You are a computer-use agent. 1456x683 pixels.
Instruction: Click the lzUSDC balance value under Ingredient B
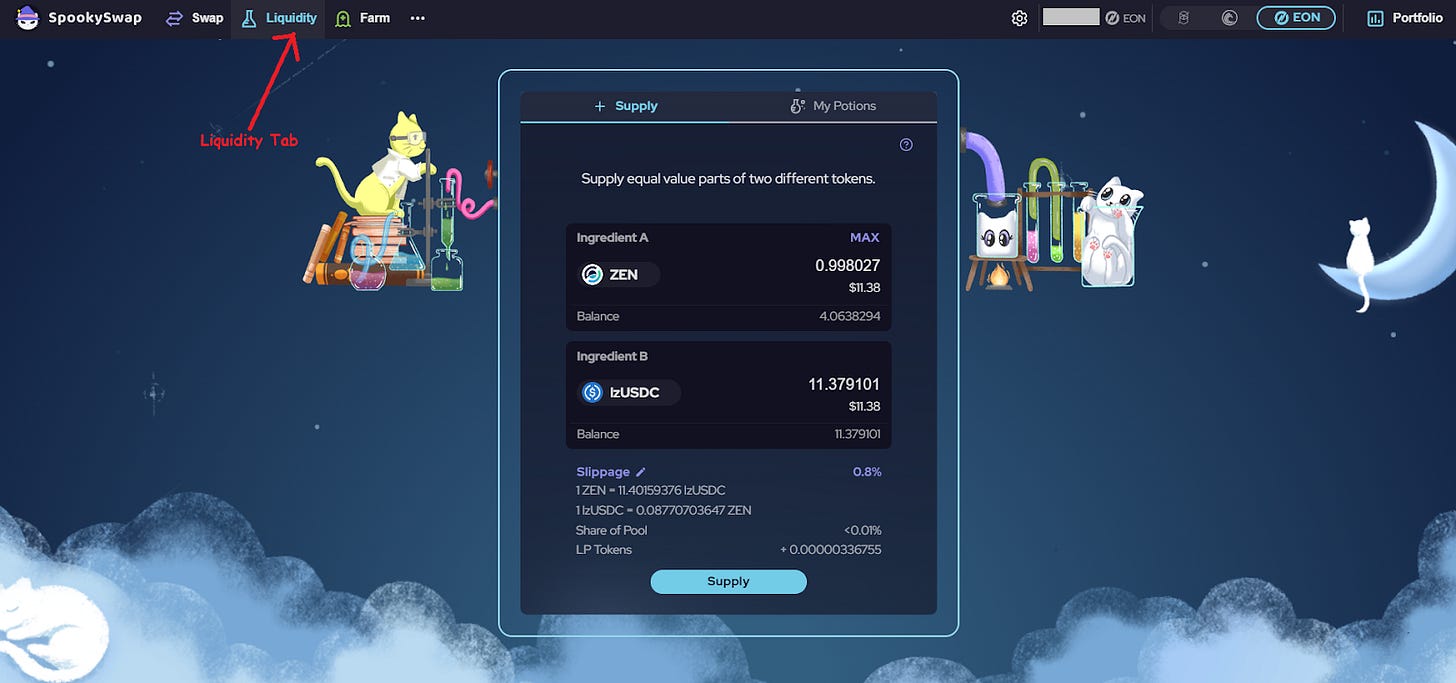[857, 434]
